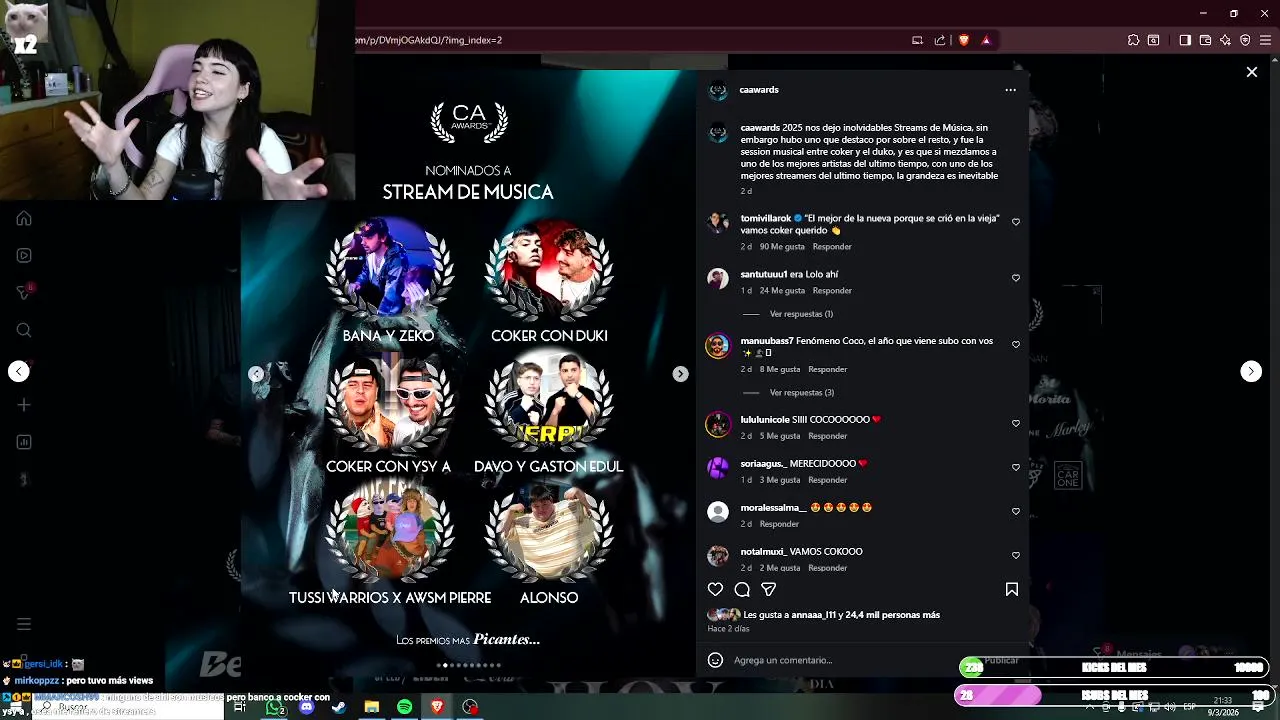This screenshot has width=1280, height=720.
Task: Open the Brave main menu
Action: (x=1266, y=40)
